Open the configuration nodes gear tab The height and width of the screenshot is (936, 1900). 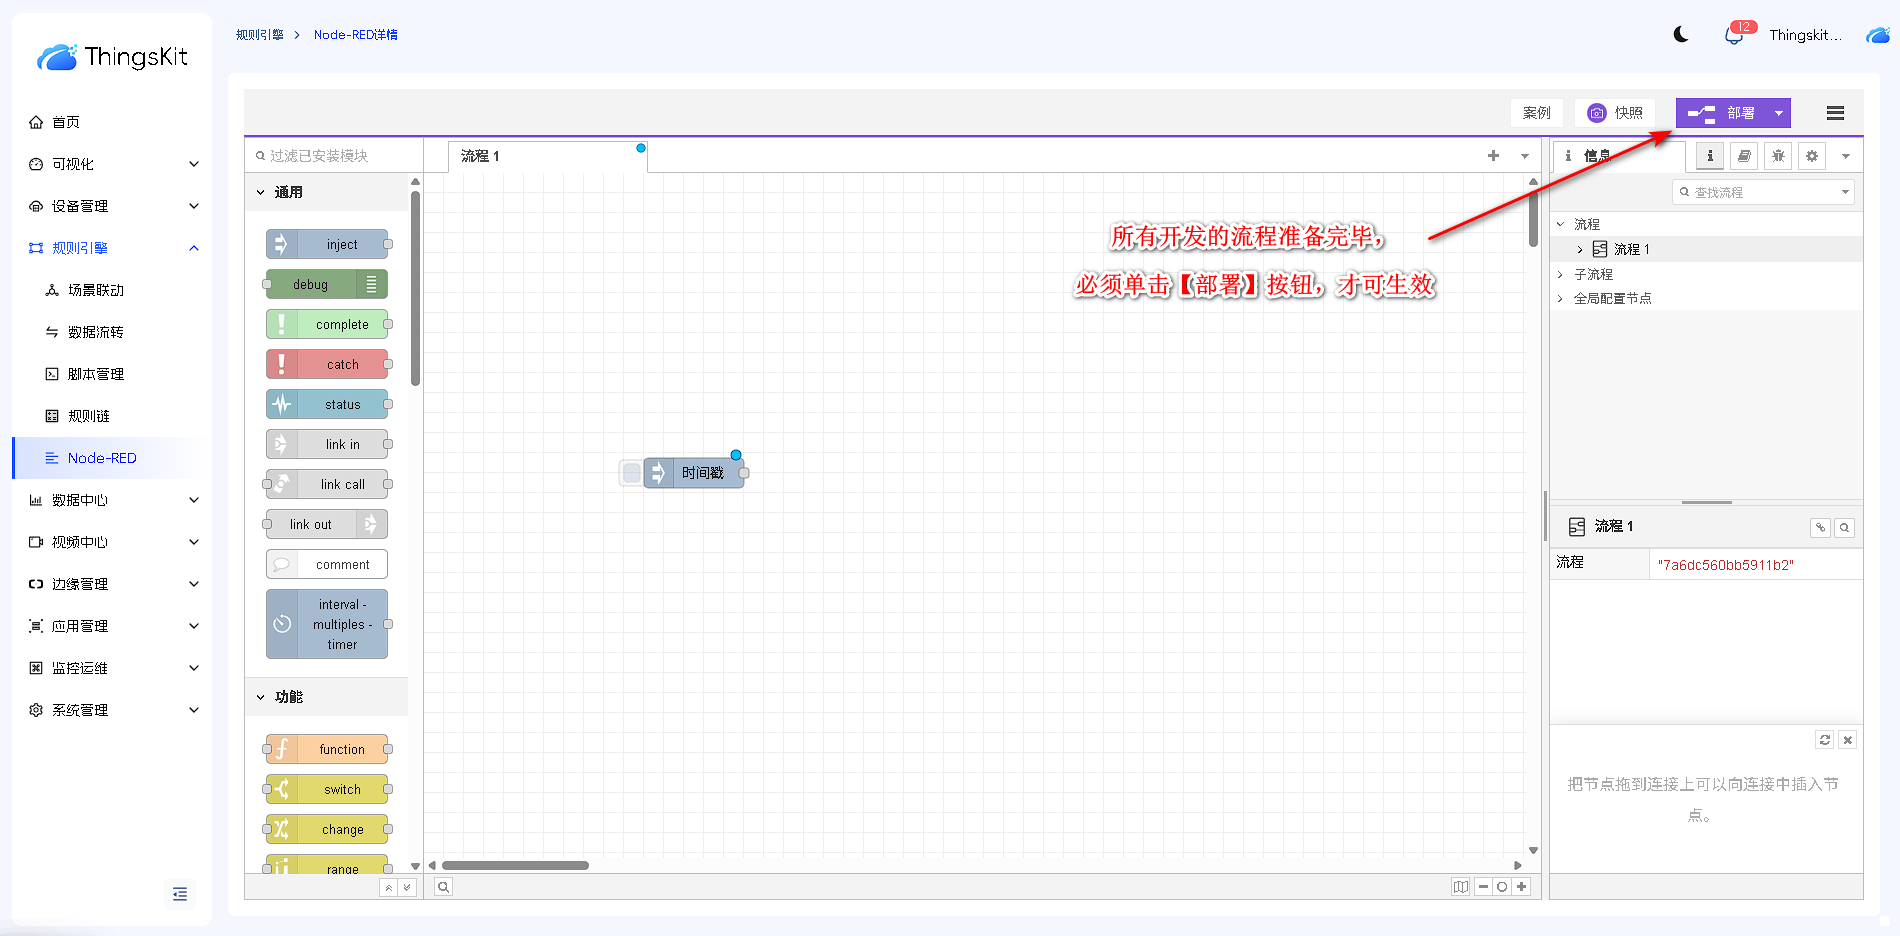(1812, 156)
